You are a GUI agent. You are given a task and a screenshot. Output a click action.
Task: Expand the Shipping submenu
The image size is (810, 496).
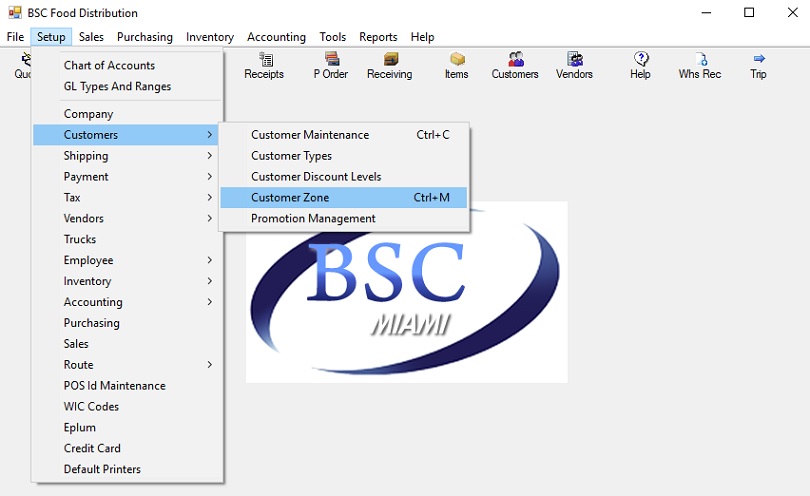pos(128,156)
